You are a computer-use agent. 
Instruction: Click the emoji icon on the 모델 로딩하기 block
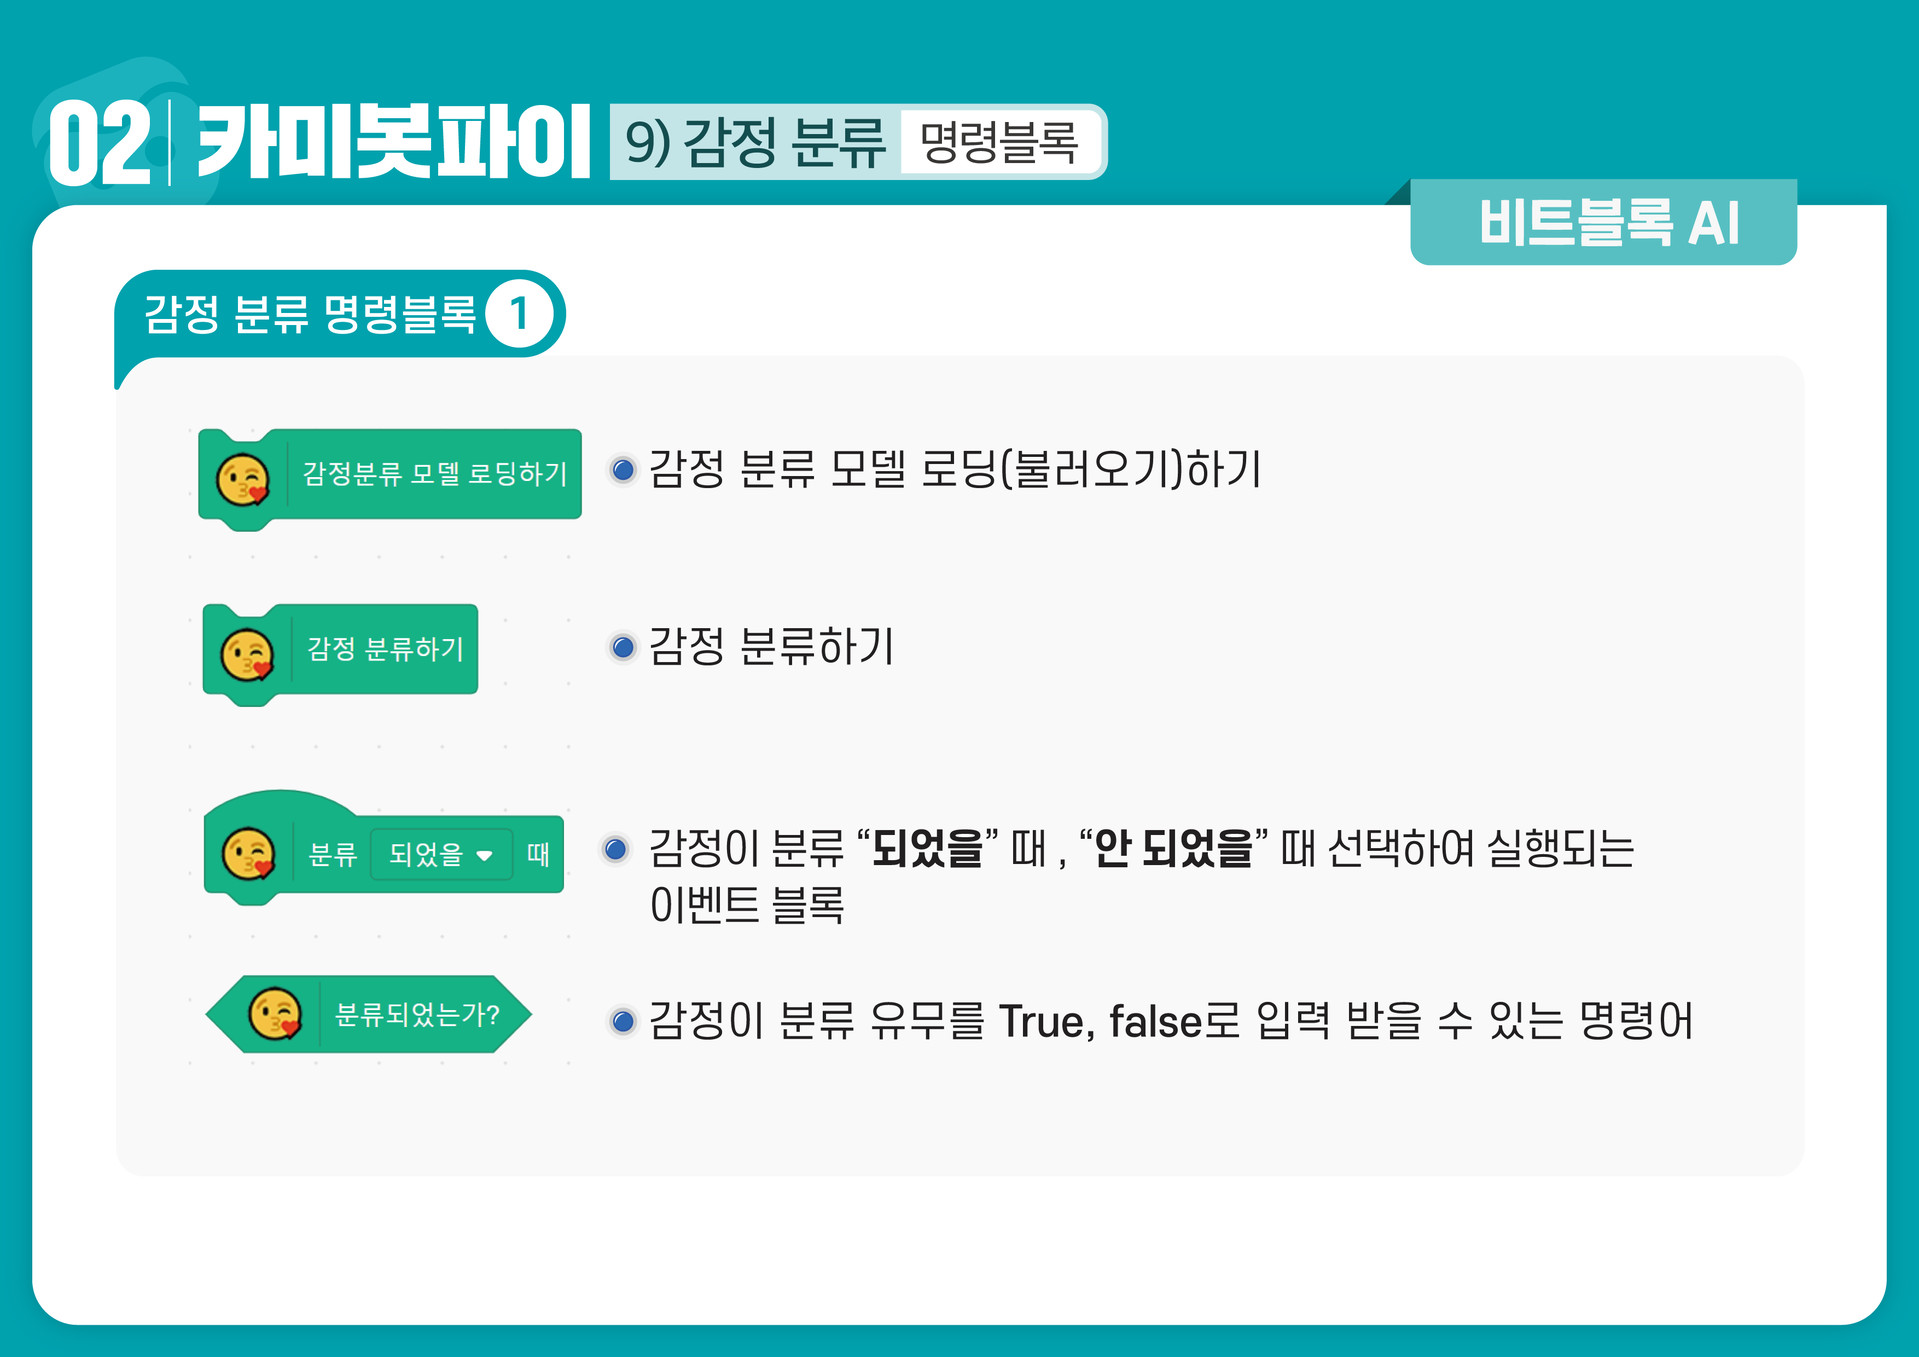pos(243,479)
